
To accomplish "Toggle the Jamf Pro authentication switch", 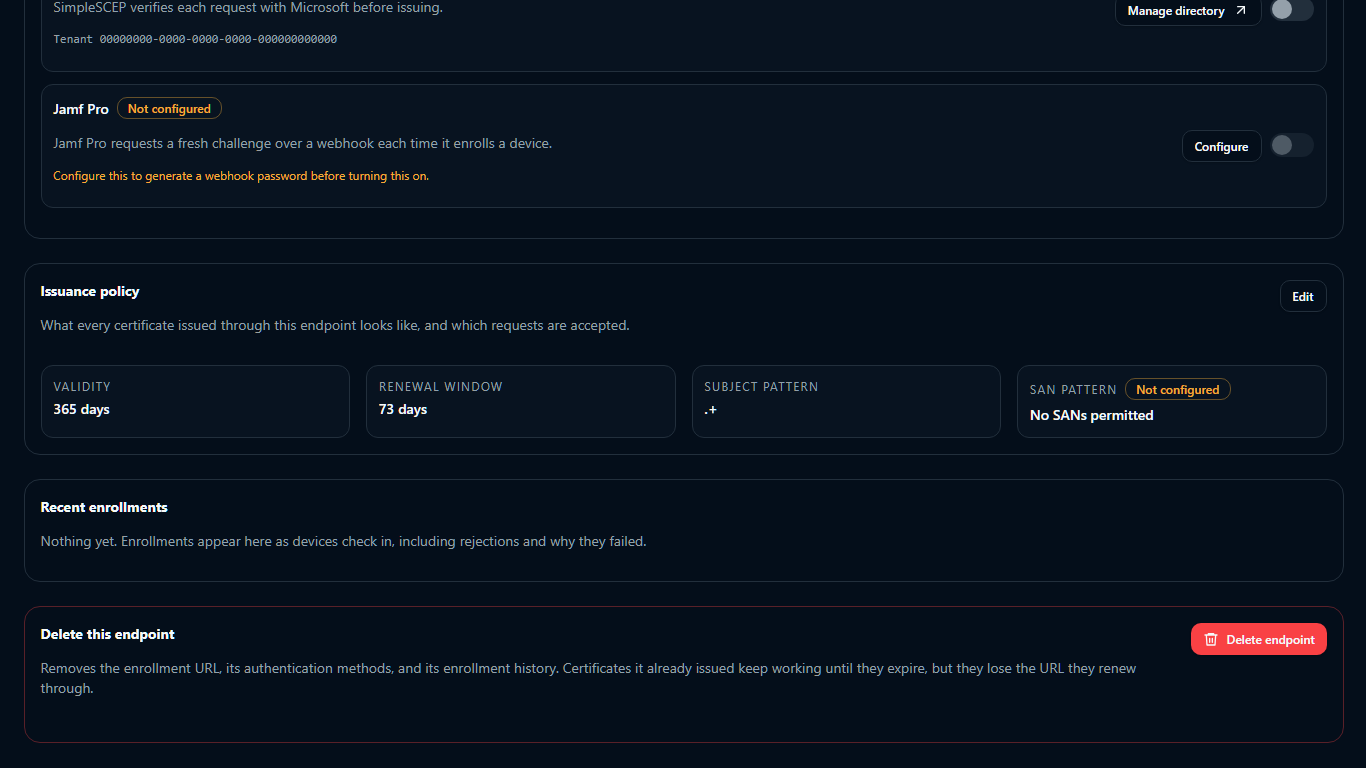I will click(x=1291, y=146).
